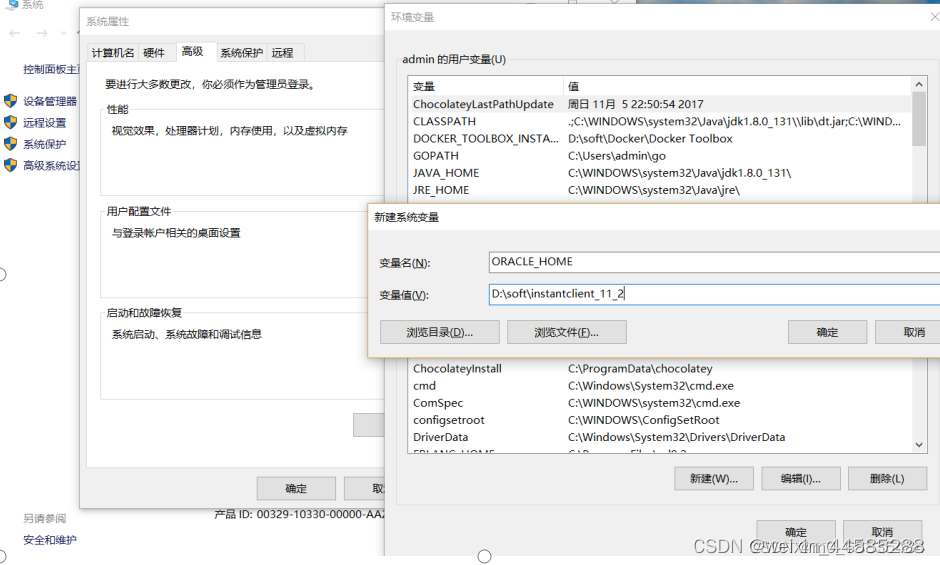Viewport: 940px width, 565px height.
Task: Click 取消 at bottom of 环境变量 window
Action: coord(882,531)
